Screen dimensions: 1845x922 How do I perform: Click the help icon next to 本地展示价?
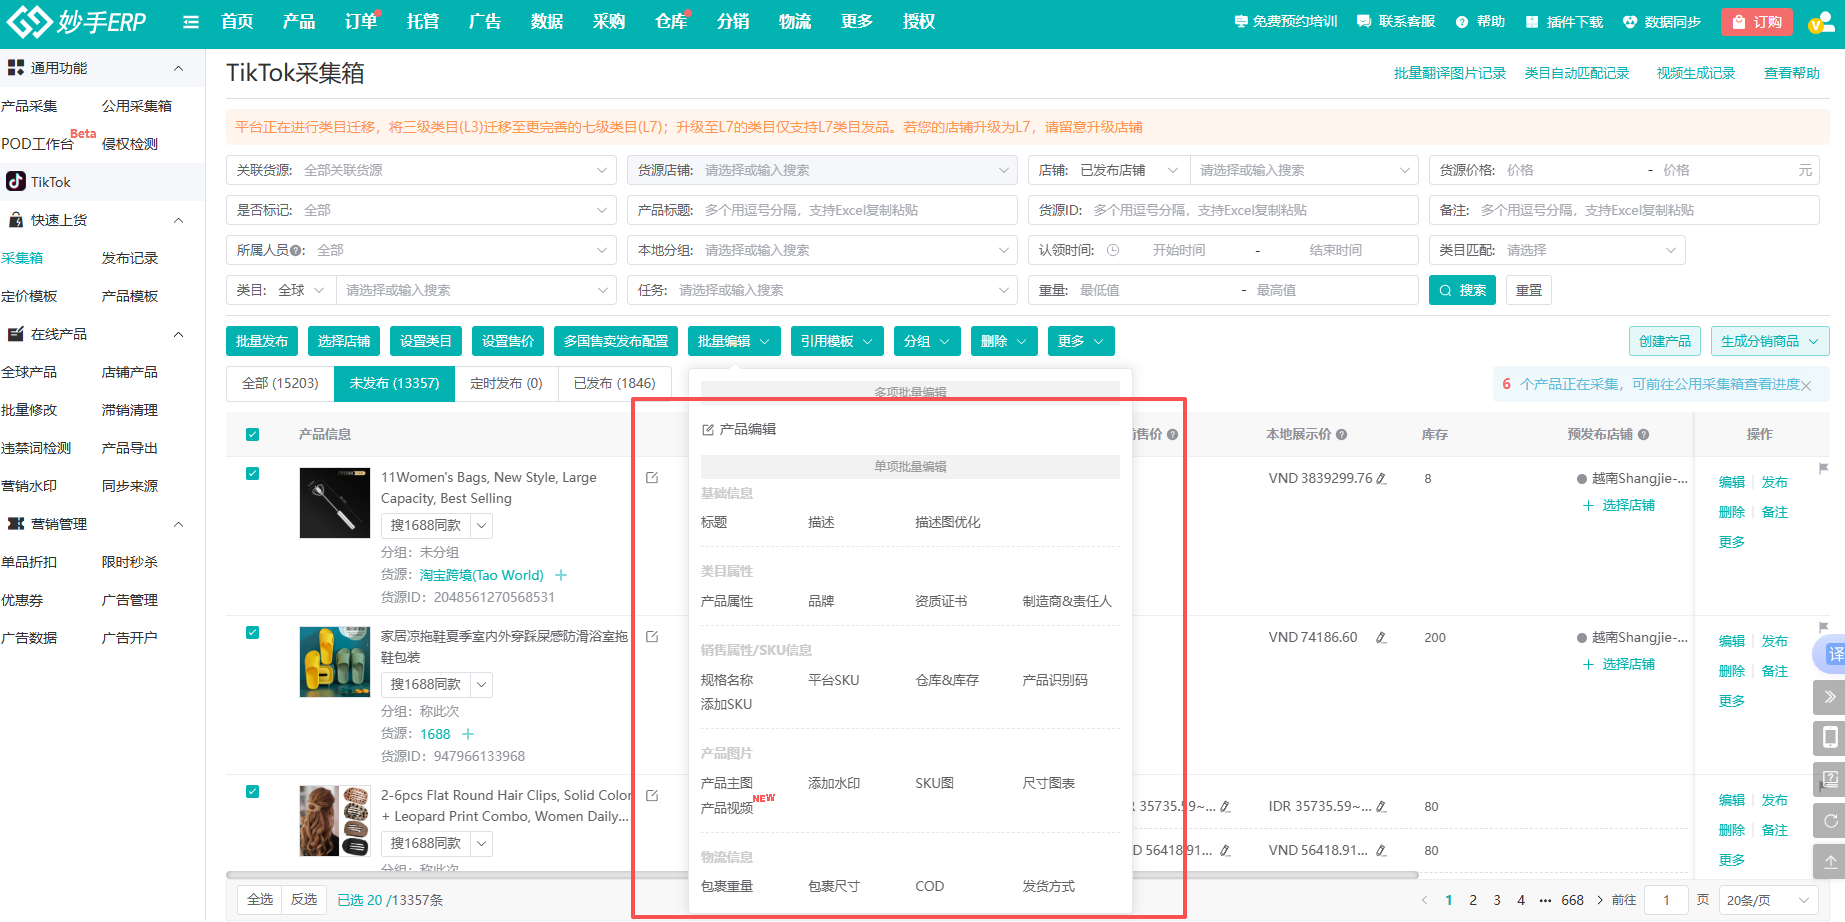tap(1342, 435)
